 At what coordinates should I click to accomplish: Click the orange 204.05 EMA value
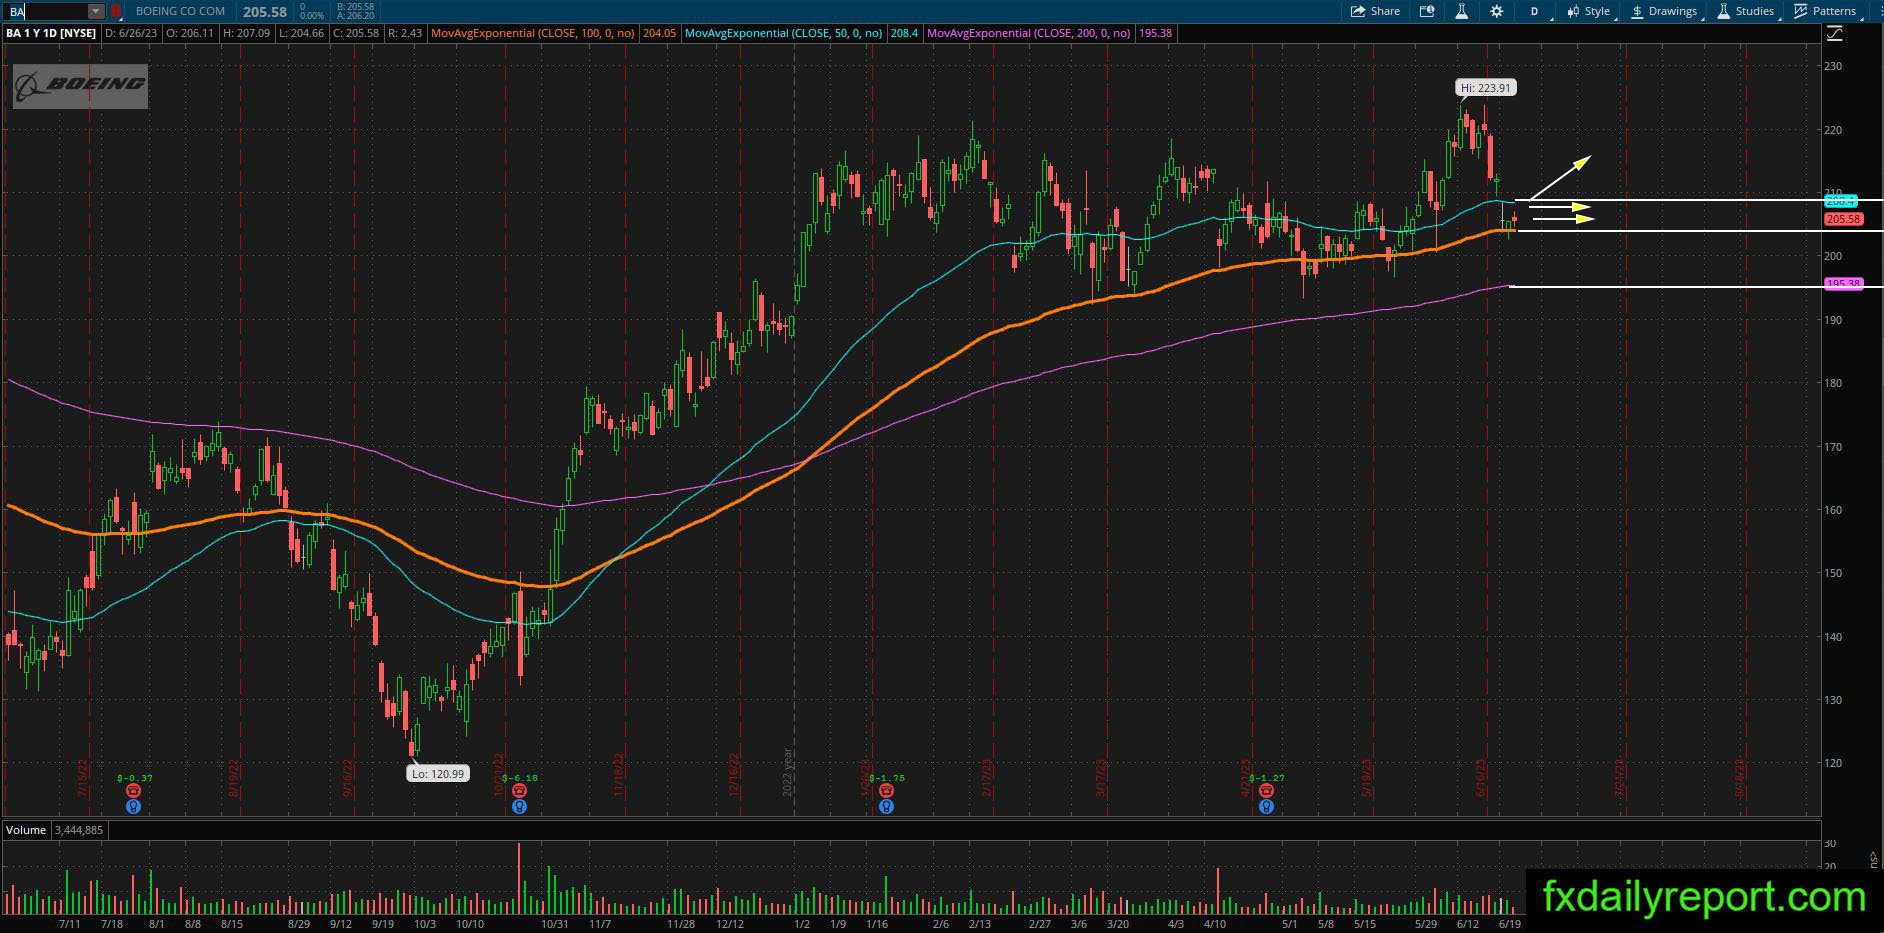pyautogui.click(x=659, y=33)
